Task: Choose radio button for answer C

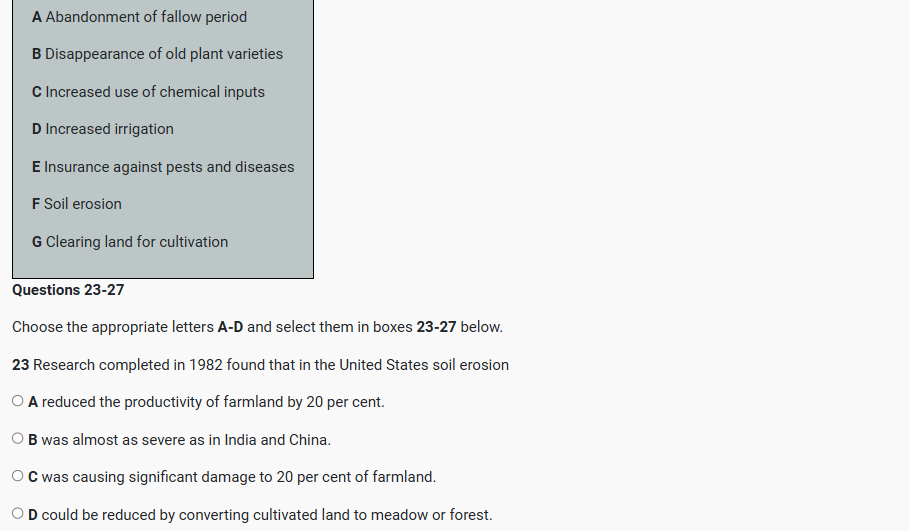Action: [18, 476]
